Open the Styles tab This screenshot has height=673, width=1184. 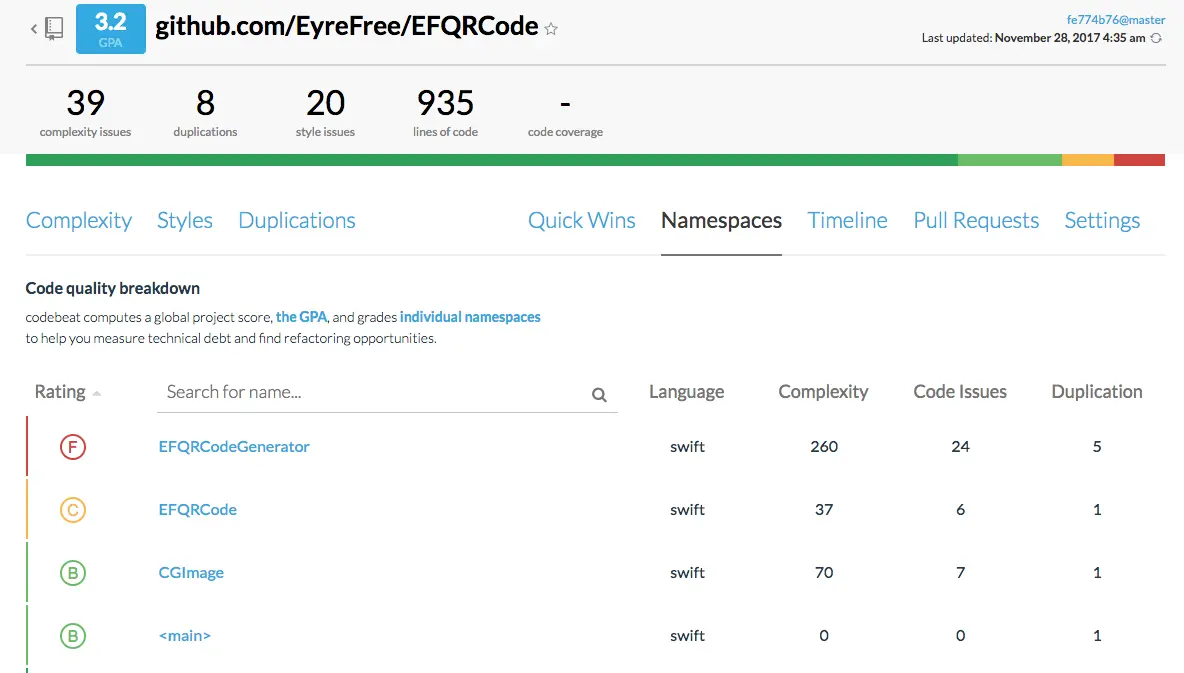tap(185, 221)
